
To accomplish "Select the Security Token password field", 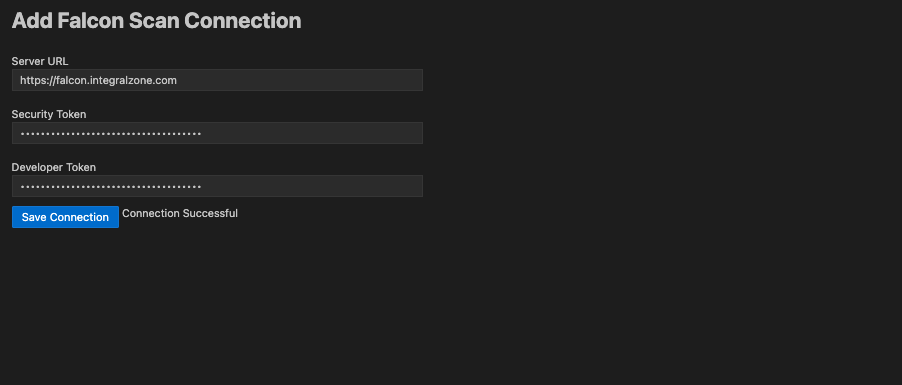I will tap(217, 133).
